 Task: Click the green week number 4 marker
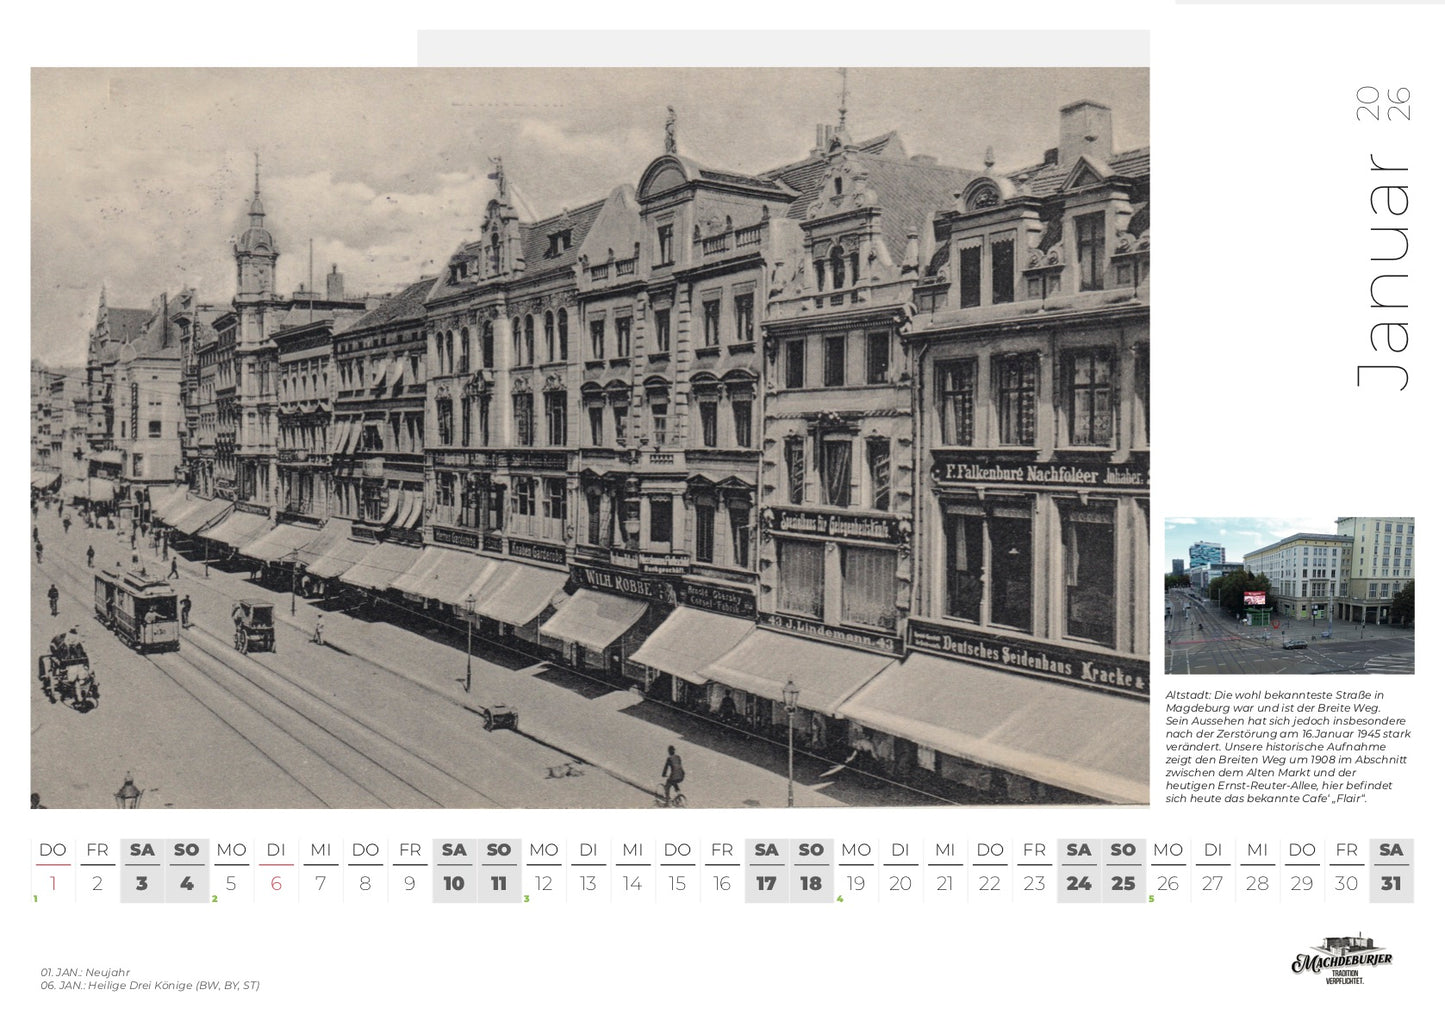(x=840, y=898)
